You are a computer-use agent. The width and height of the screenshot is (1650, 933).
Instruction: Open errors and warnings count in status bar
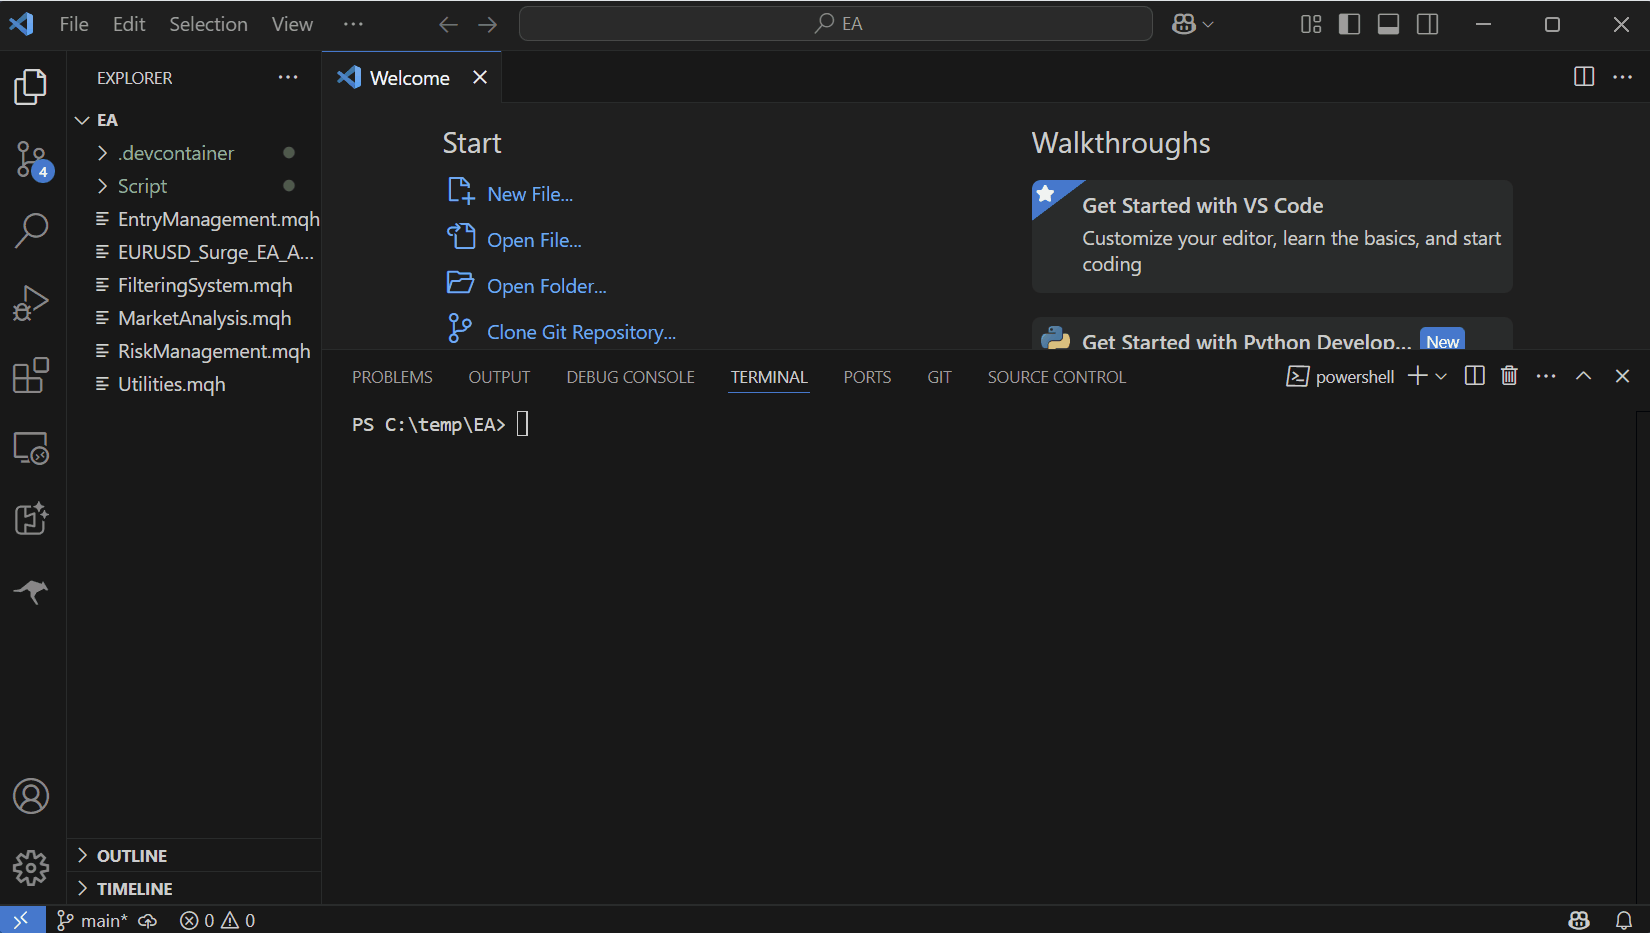click(x=217, y=921)
